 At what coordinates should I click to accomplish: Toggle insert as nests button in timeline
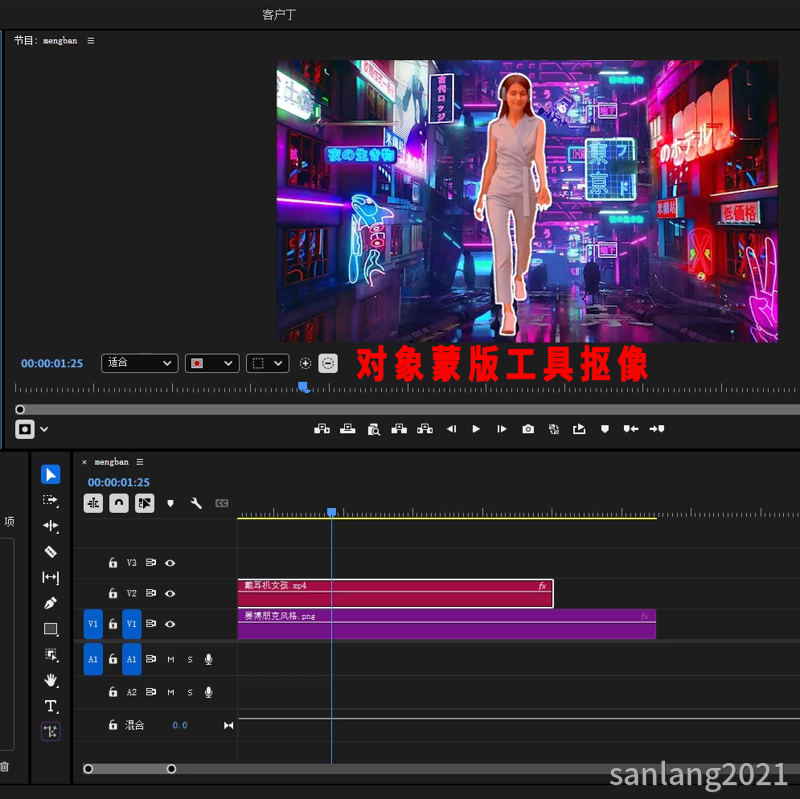tap(93, 504)
